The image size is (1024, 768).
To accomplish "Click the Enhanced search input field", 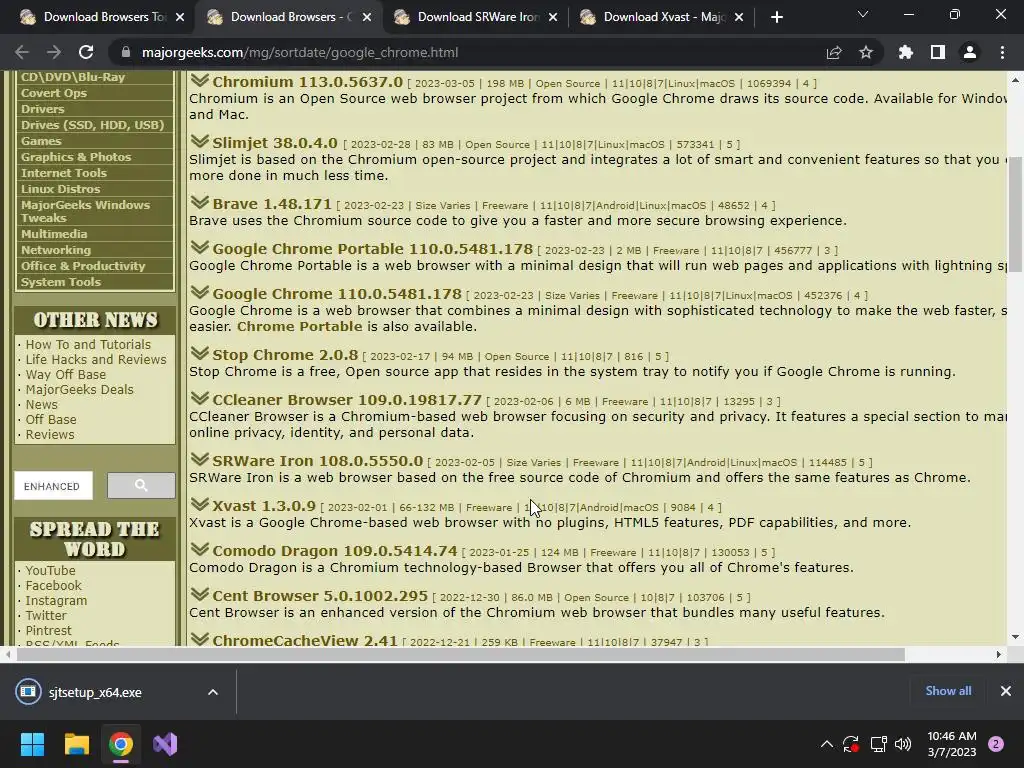I will [x=54, y=486].
